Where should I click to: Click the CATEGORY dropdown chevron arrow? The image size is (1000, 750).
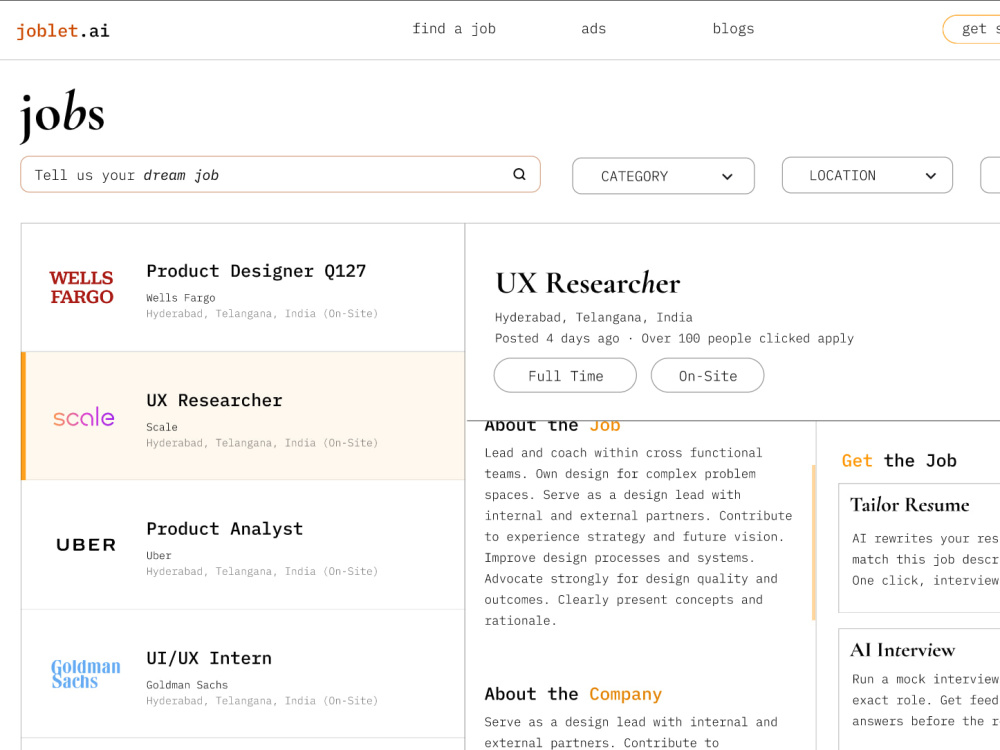727,177
